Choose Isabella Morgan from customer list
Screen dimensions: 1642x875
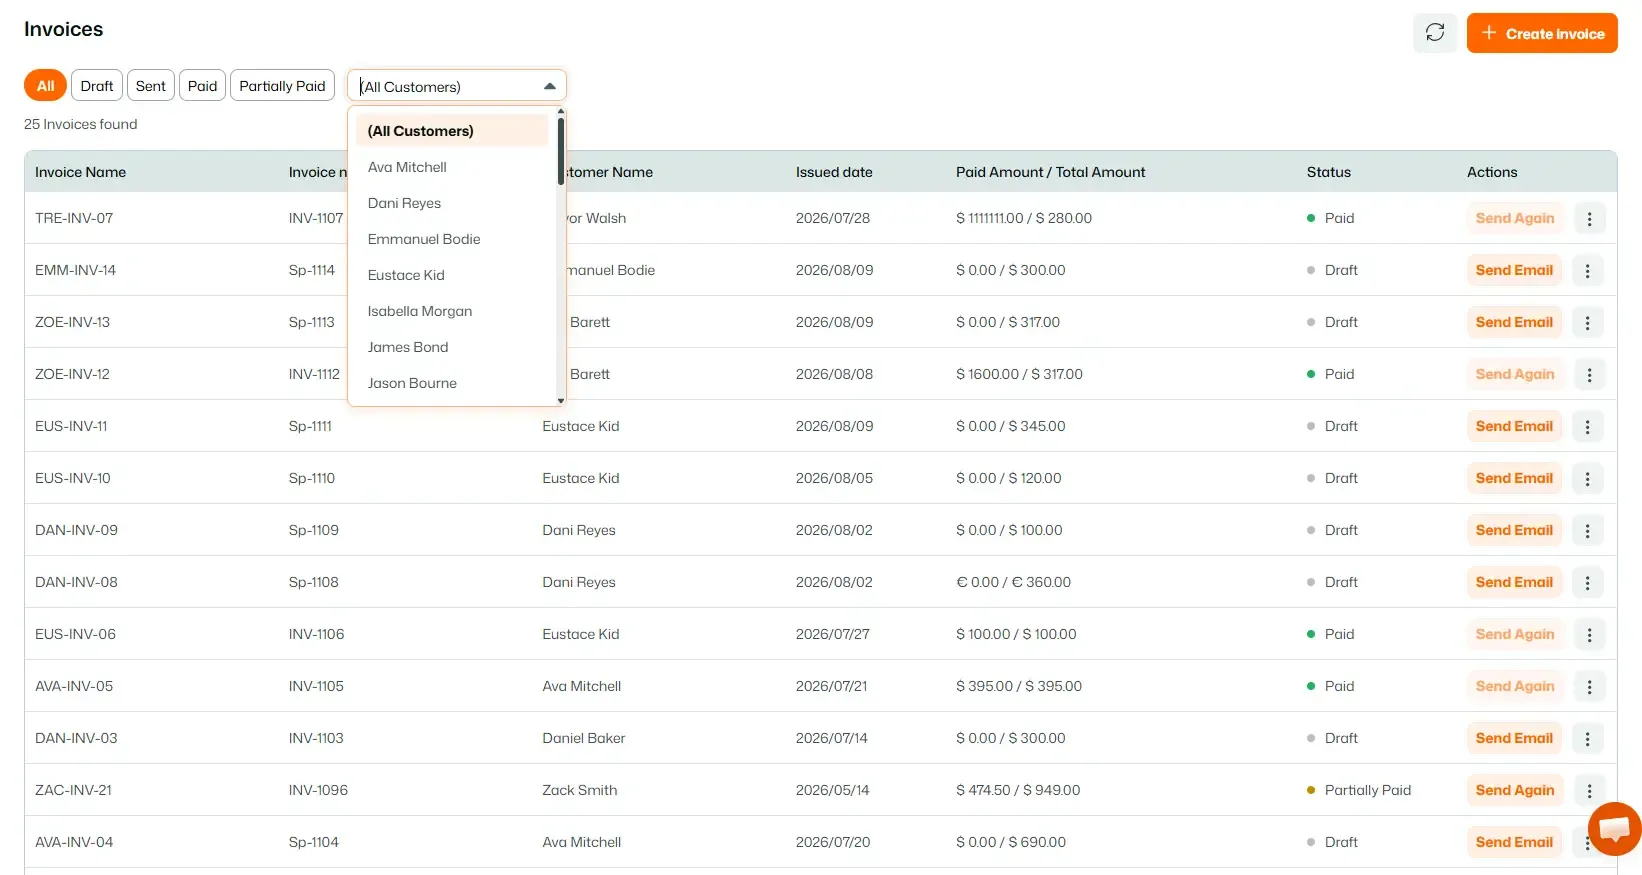point(452,311)
